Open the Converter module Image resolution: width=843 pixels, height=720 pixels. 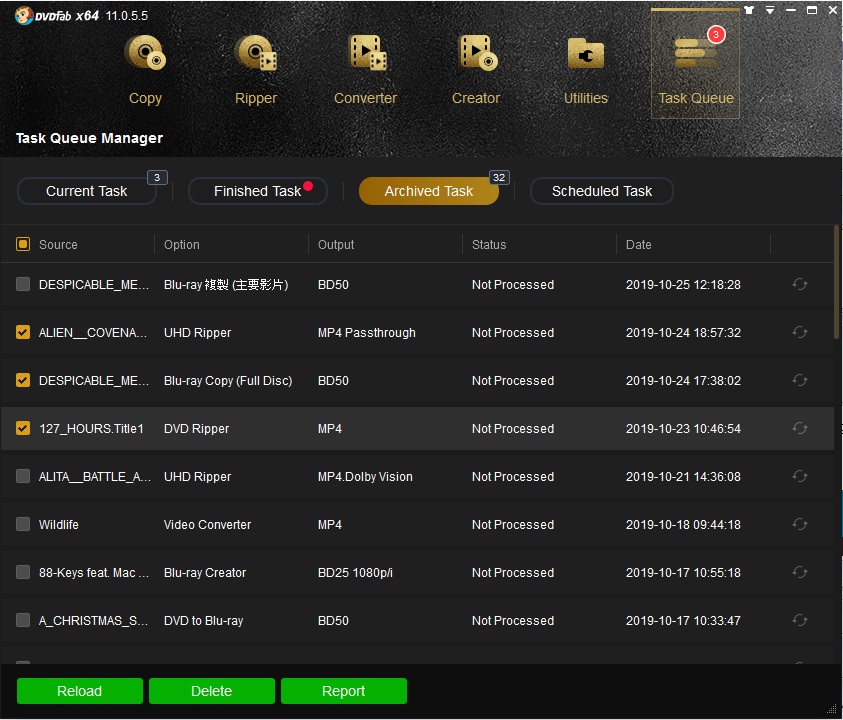coord(366,70)
